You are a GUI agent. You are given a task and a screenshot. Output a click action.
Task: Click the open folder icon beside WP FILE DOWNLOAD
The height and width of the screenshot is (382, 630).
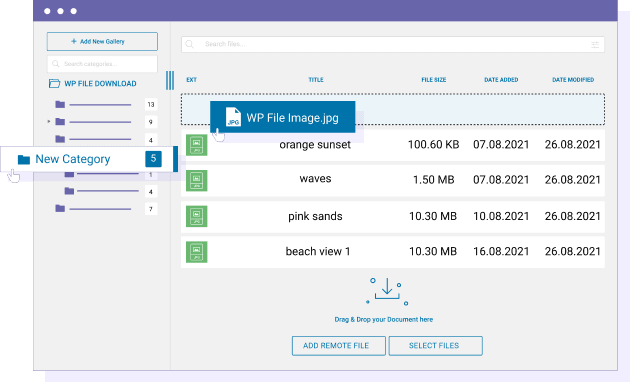(x=54, y=84)
